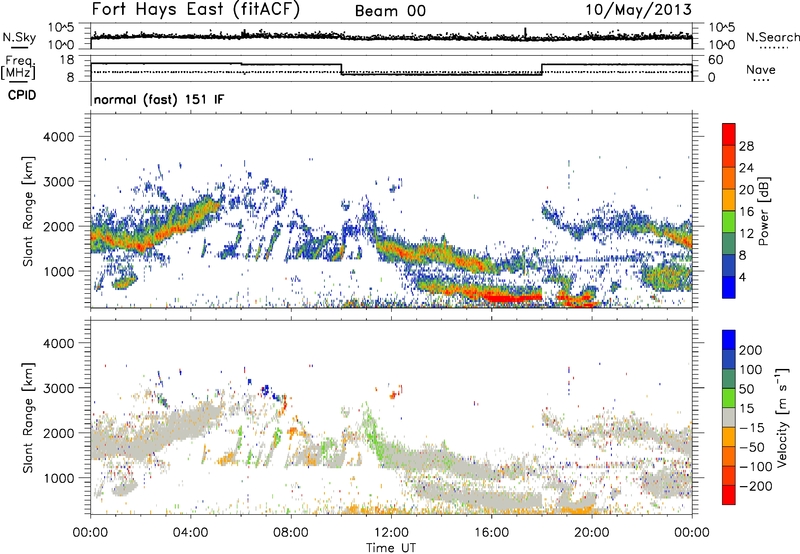
Task: Click the red high-power echo near 16:00 UT
Action: [x=510, y=297]
